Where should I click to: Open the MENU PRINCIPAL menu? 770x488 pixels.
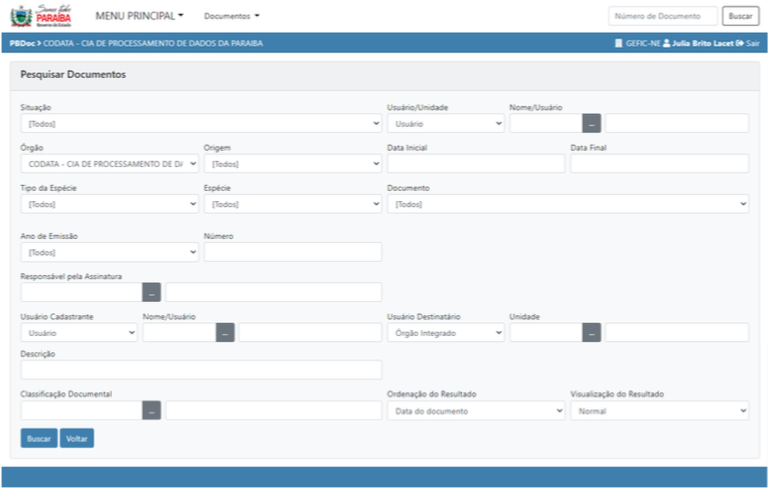(139, 16)
